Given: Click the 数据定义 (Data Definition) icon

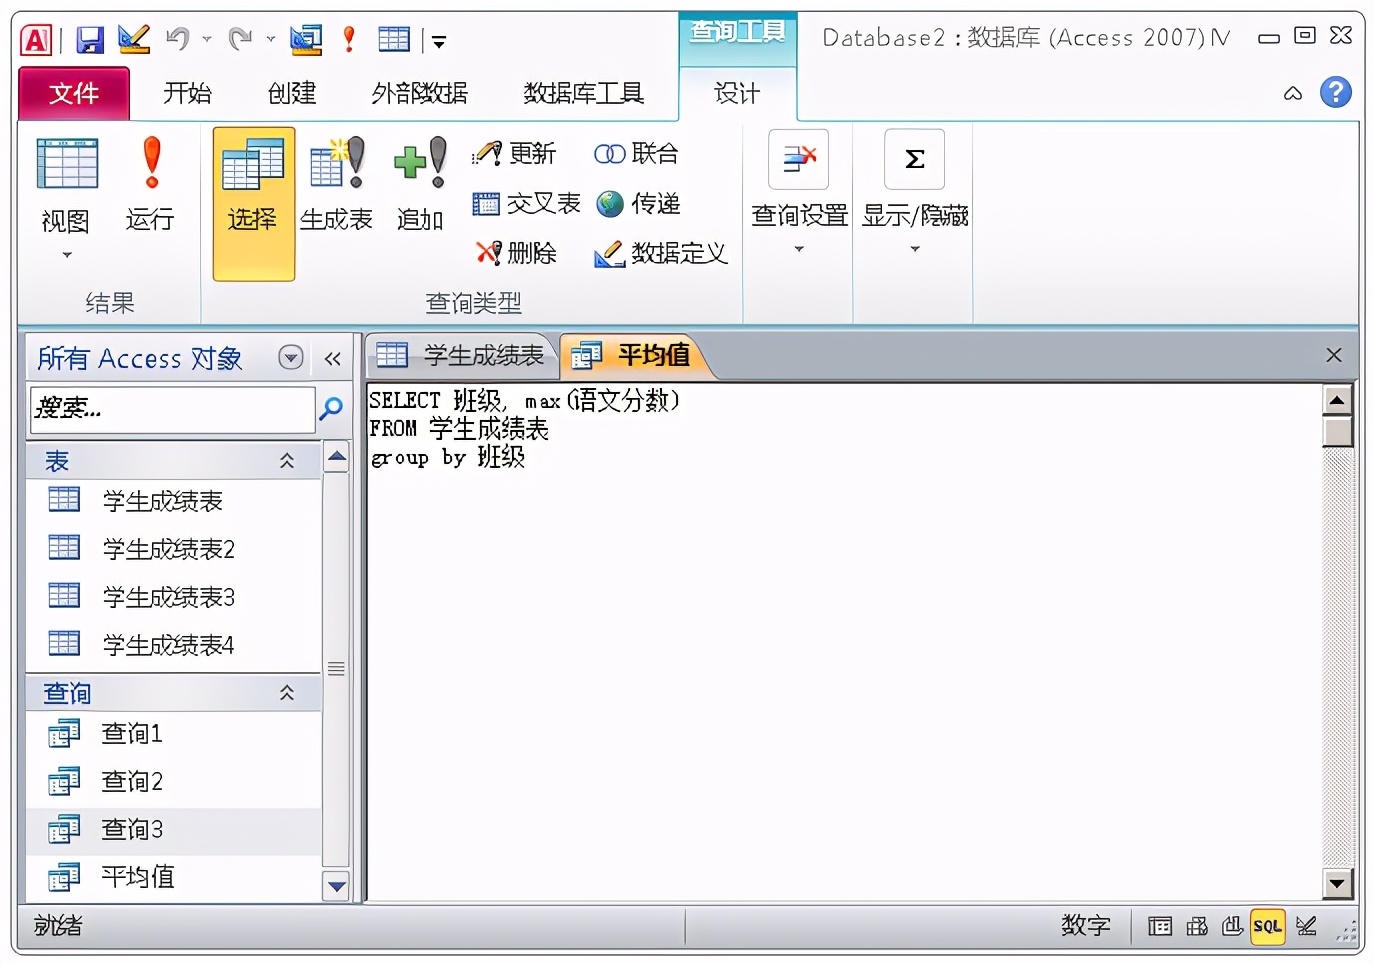Looking at the screenshot, I should tap(660, 253).
